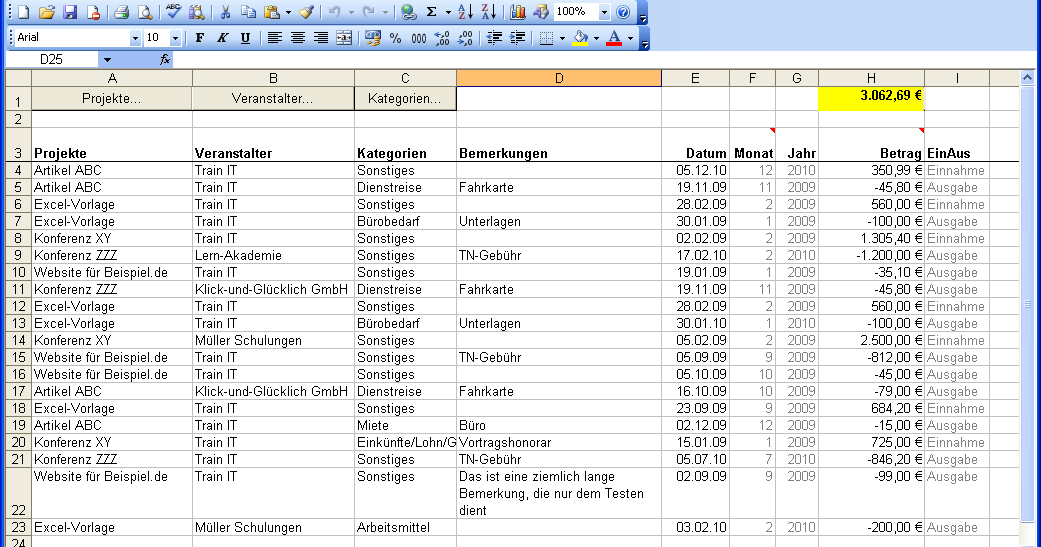1041x547 pixels.
Task: Open Print Preview
Action: pos(144,12)
